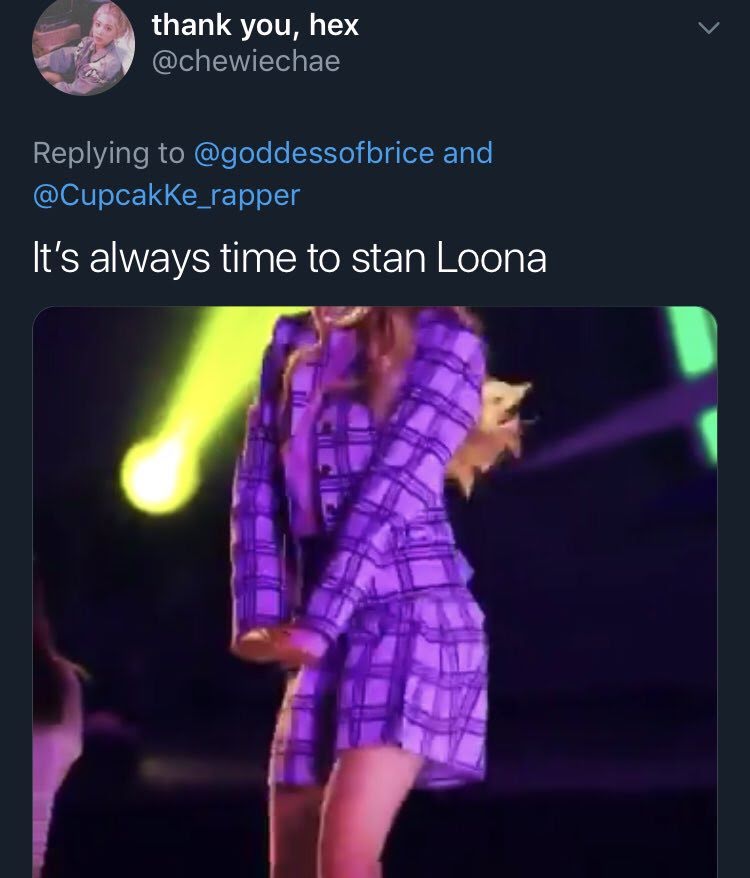750x878 pixels.
Task: Click the "thank you, hex" display name
Action: click(x=255, y=25)
